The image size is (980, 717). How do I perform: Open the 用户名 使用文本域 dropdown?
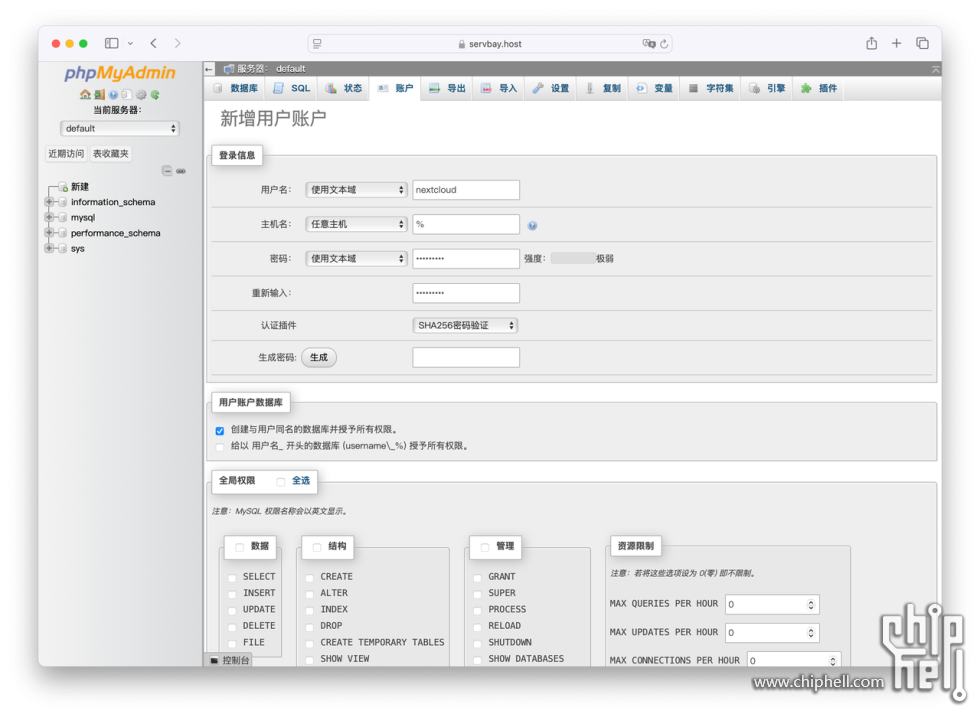point(356,189)
